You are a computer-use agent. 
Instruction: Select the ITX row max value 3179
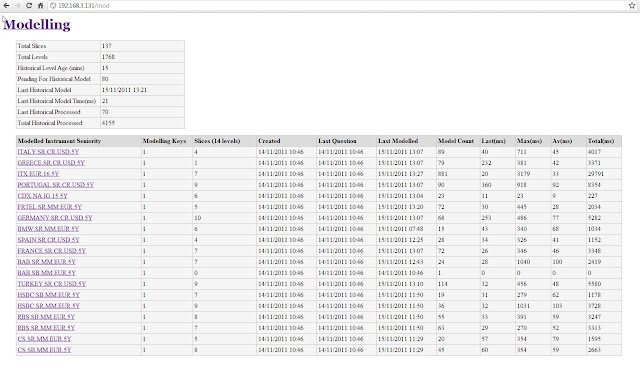click(x=524, y=174)
